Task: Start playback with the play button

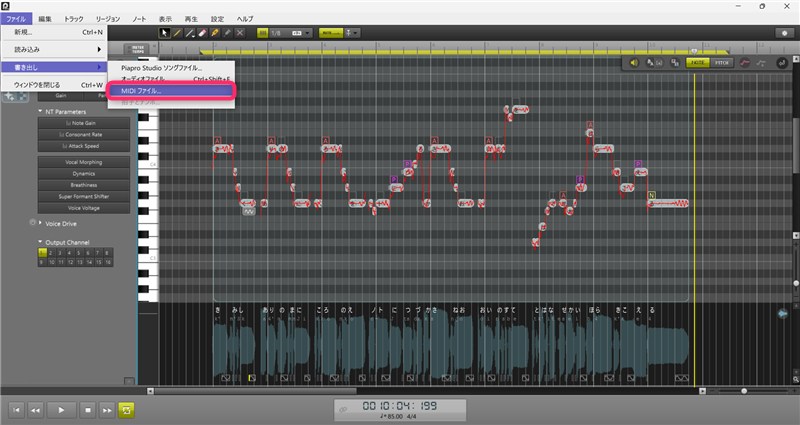Action: (x=61, y=410)
